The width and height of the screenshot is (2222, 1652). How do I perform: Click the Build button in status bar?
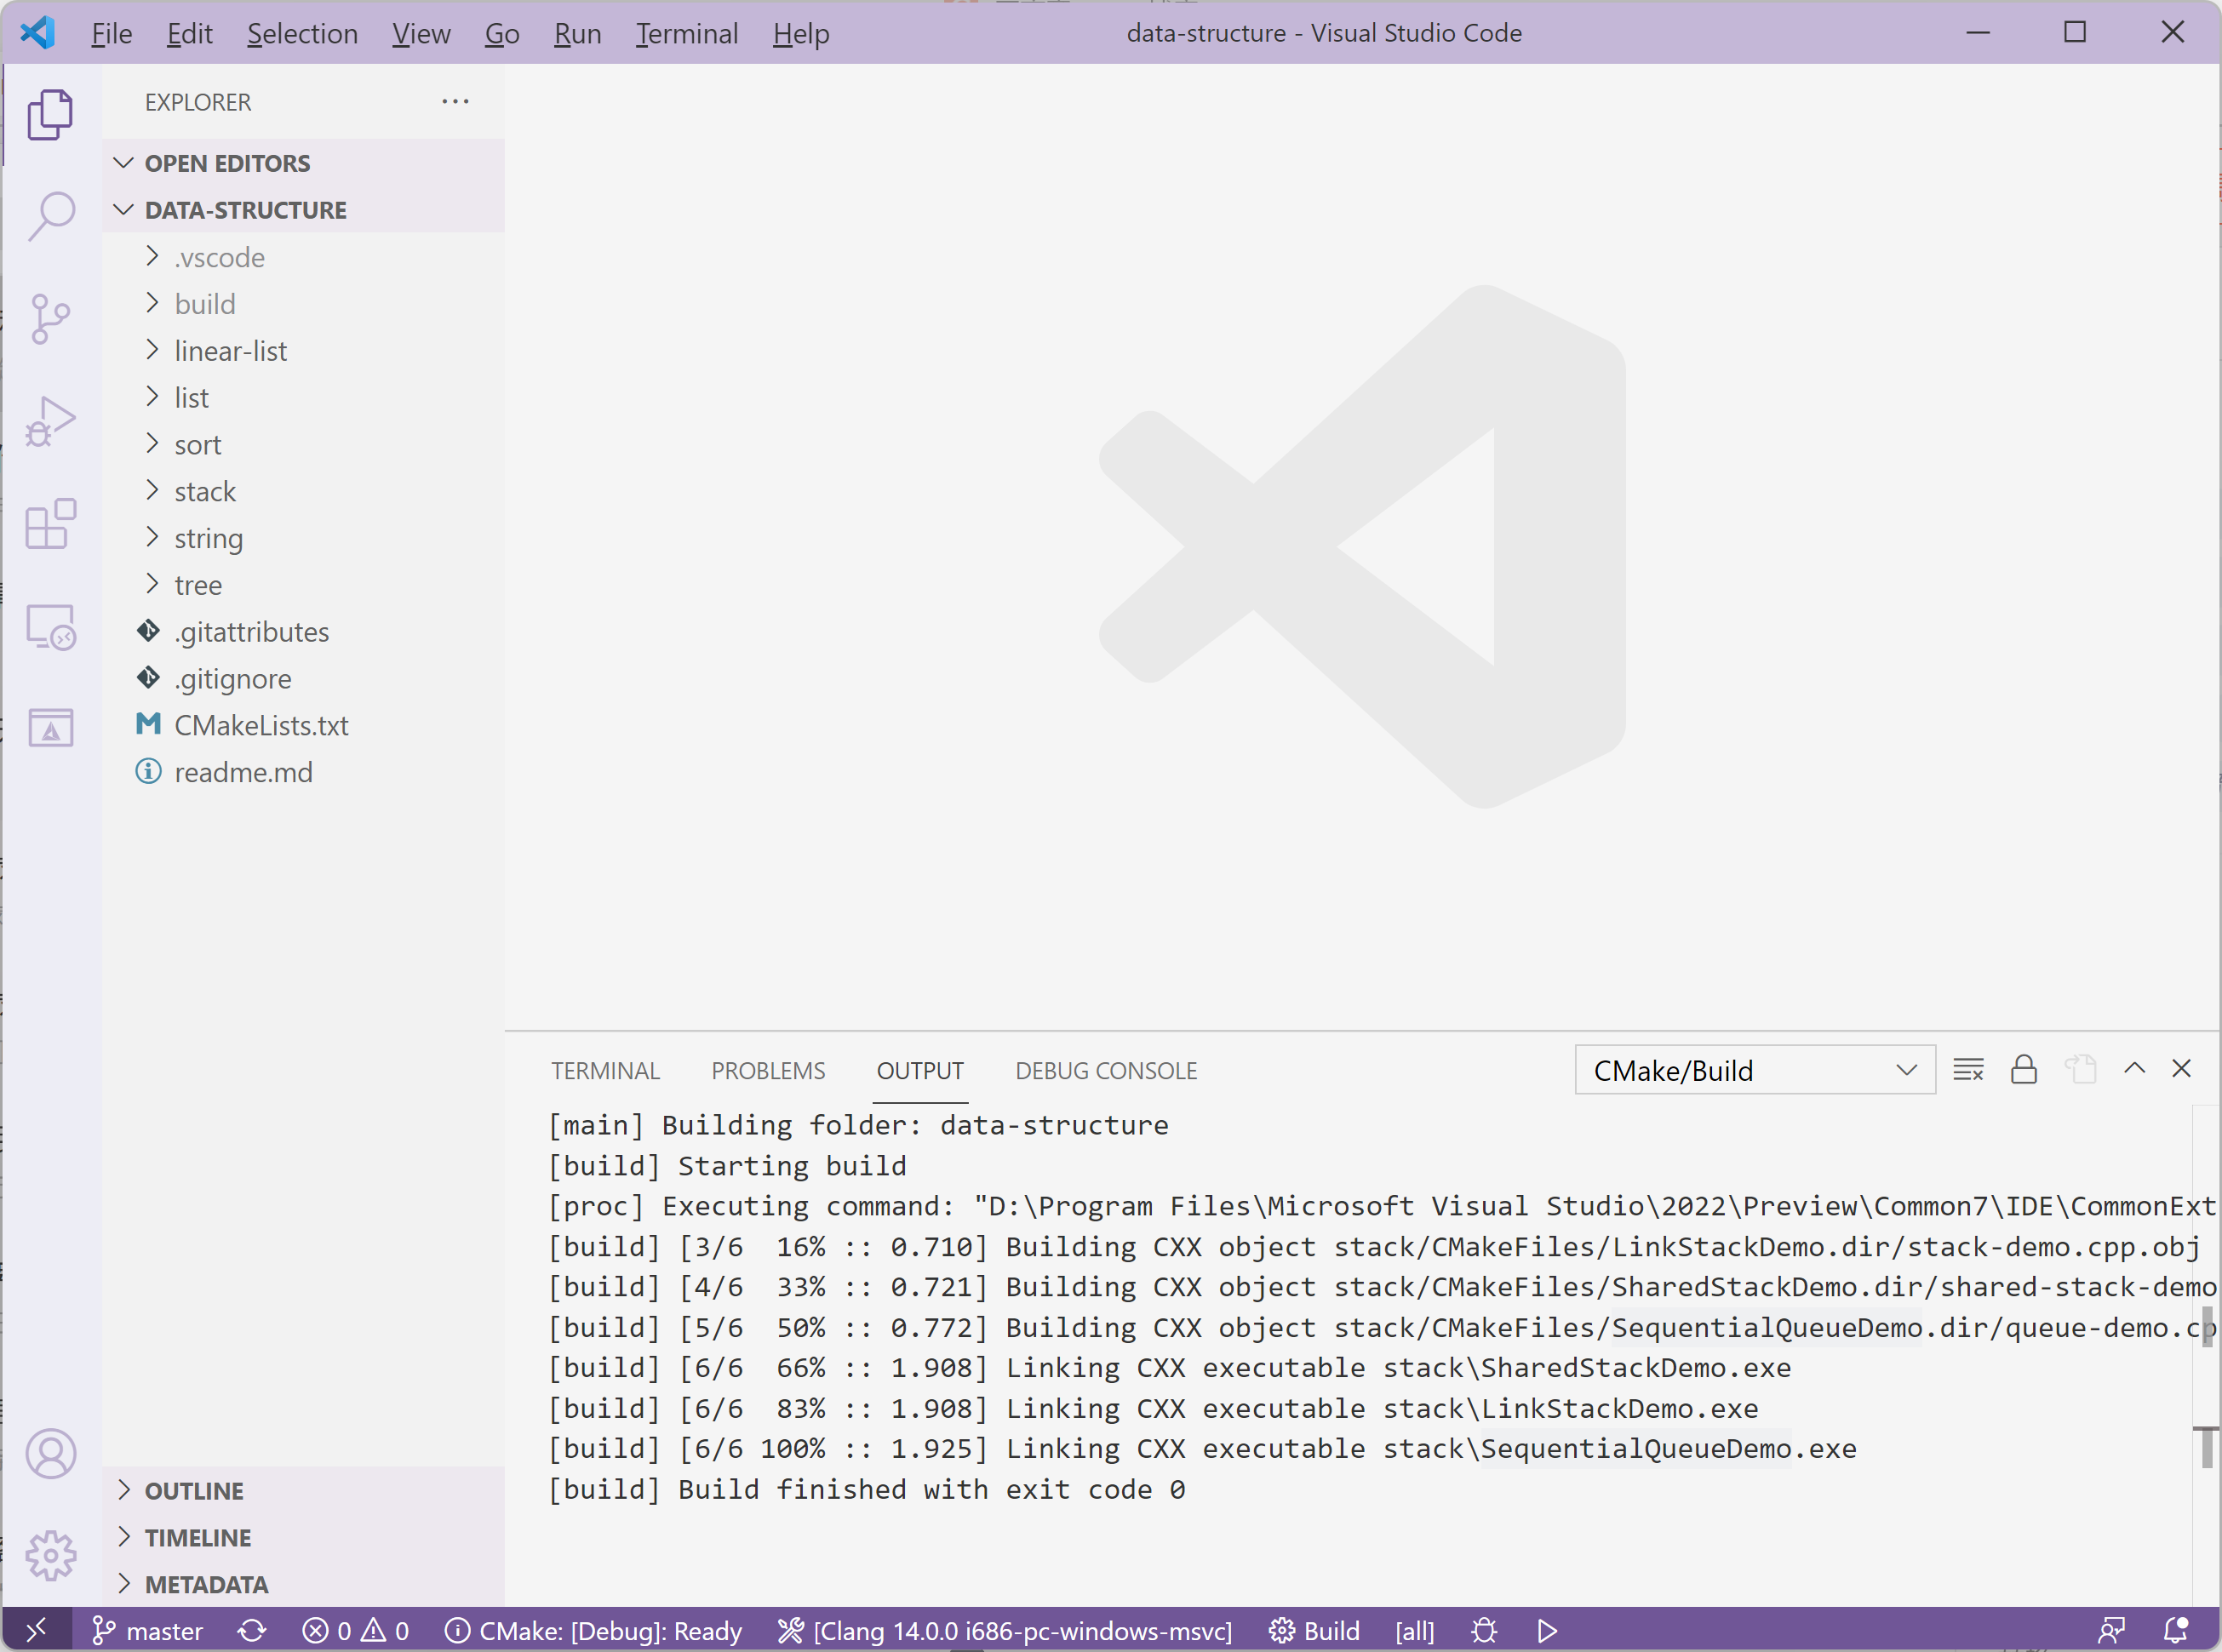click(x=1315, y=1631)
